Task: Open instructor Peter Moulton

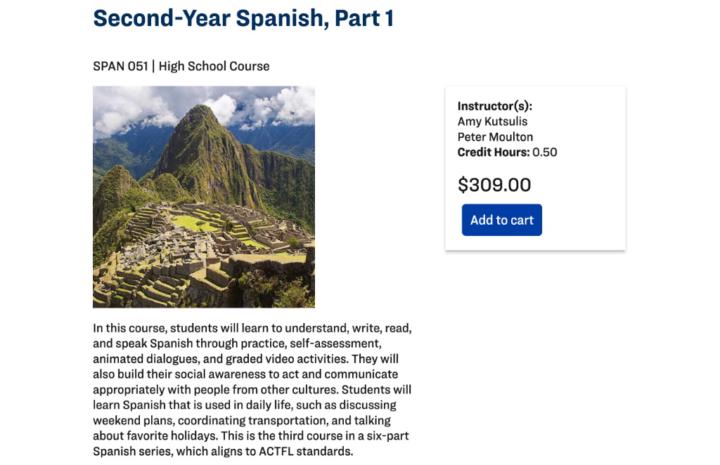Action: [x=495, y=137]
